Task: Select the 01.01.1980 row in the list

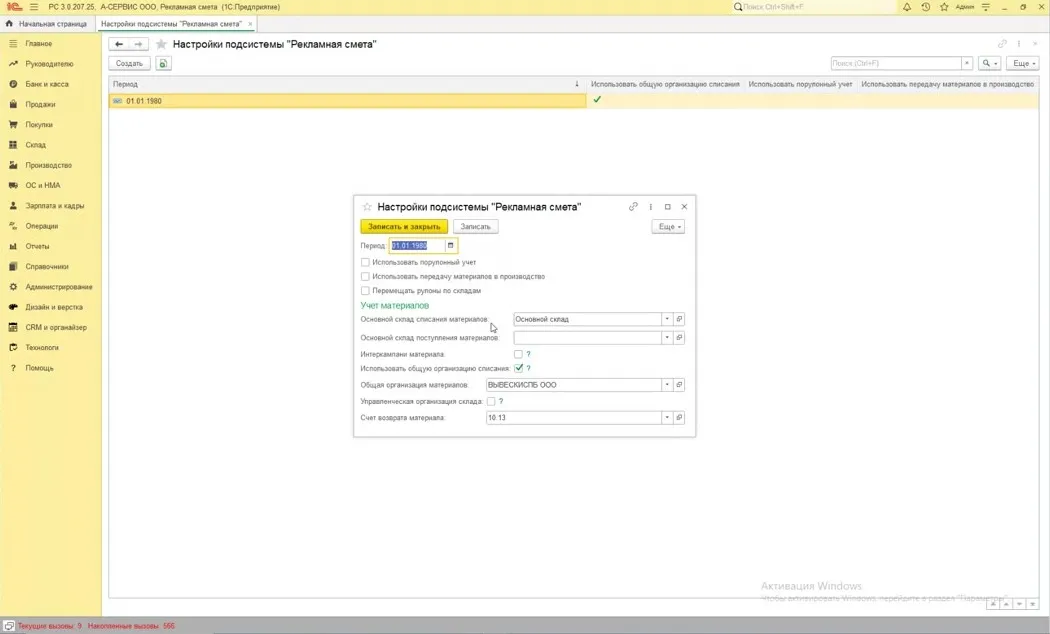Action: pyautogui.click(x=573, y=101)
